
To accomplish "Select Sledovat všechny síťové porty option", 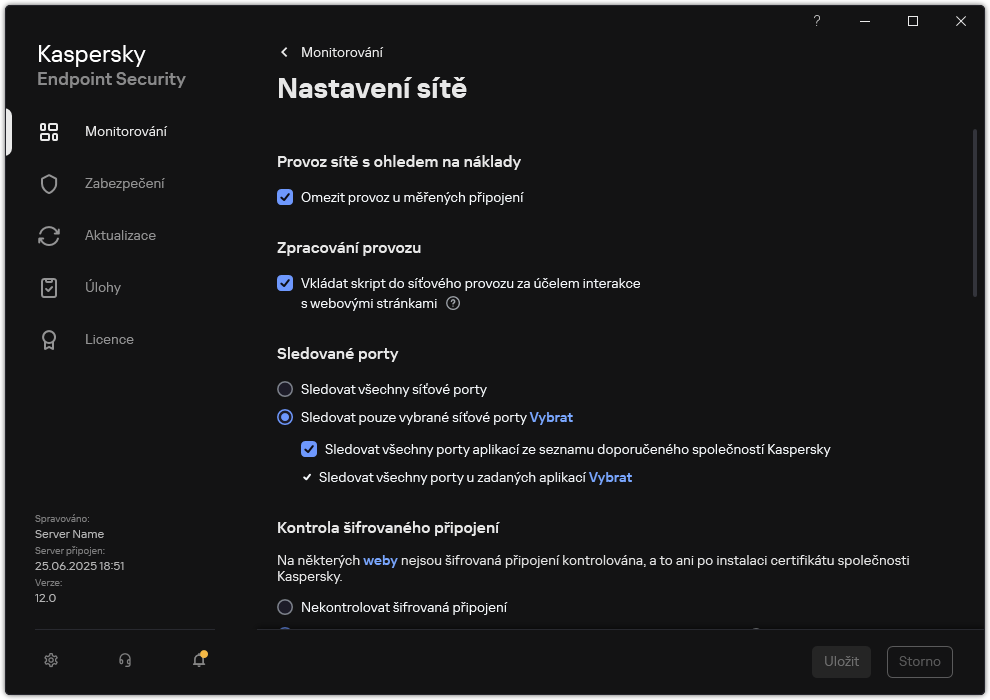I will click(x=285, y=389).
